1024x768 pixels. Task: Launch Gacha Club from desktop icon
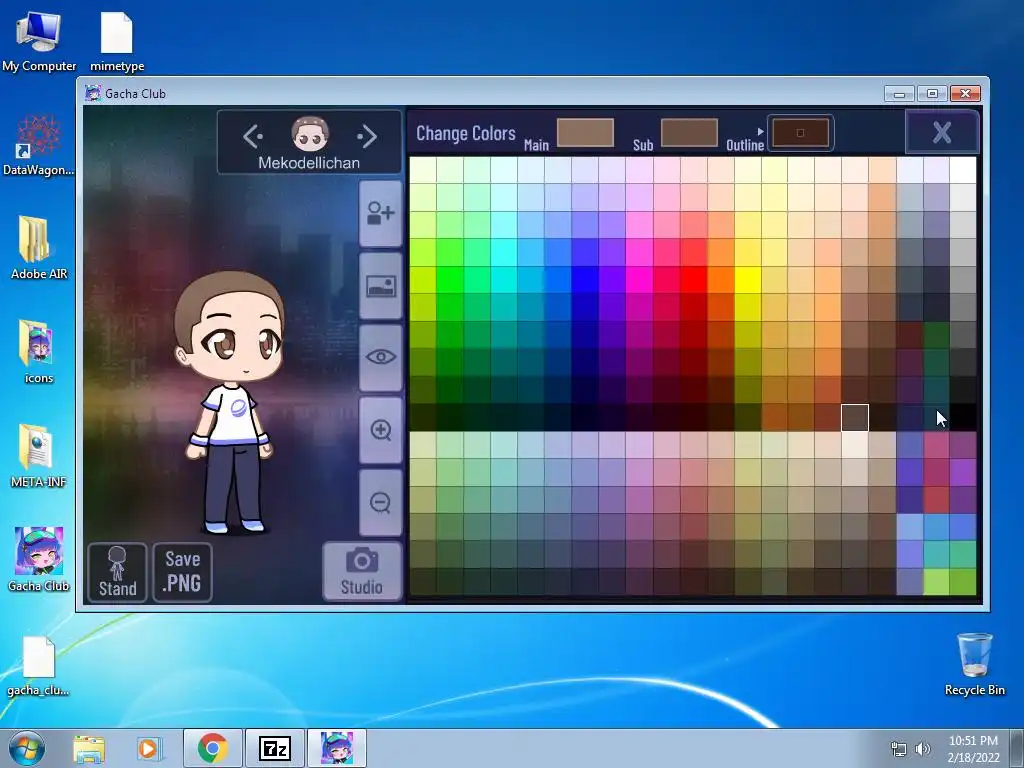click(39, 560)
